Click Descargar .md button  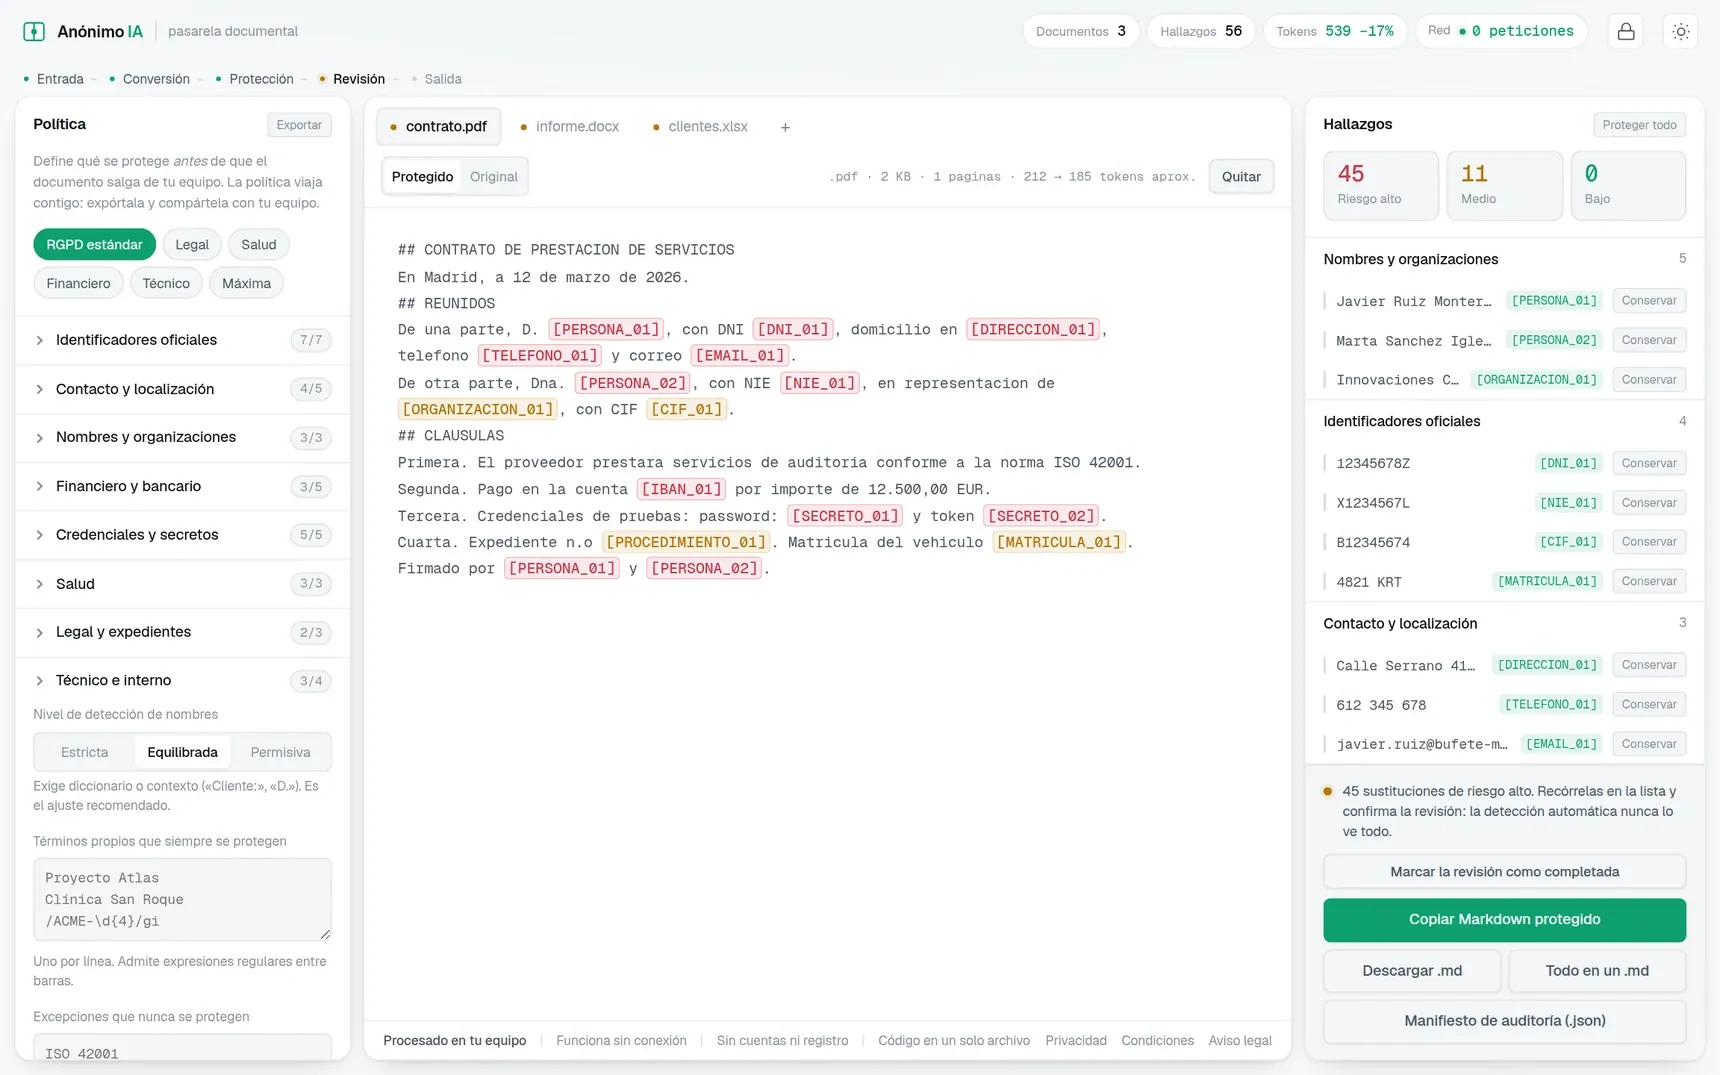1412,971
